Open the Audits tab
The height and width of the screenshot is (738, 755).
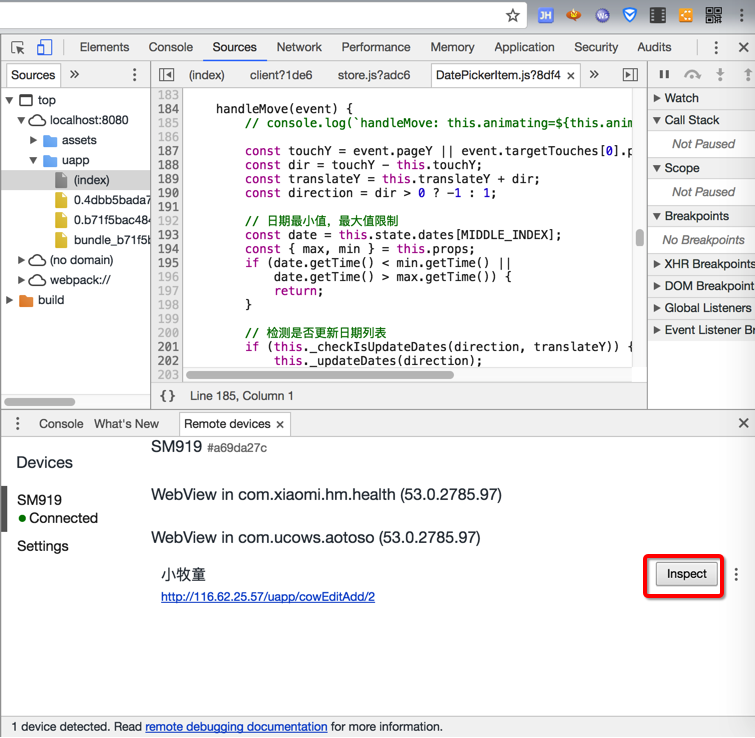click(654, 47)
